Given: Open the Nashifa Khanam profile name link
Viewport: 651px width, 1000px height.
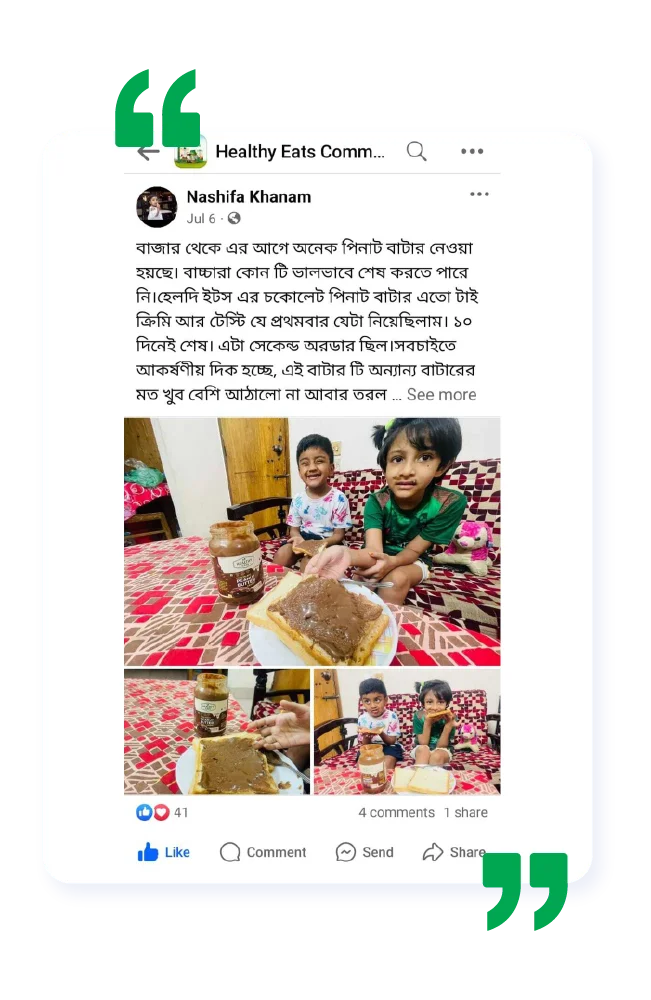Looking at the screenshot, I should tap(249, 197).
